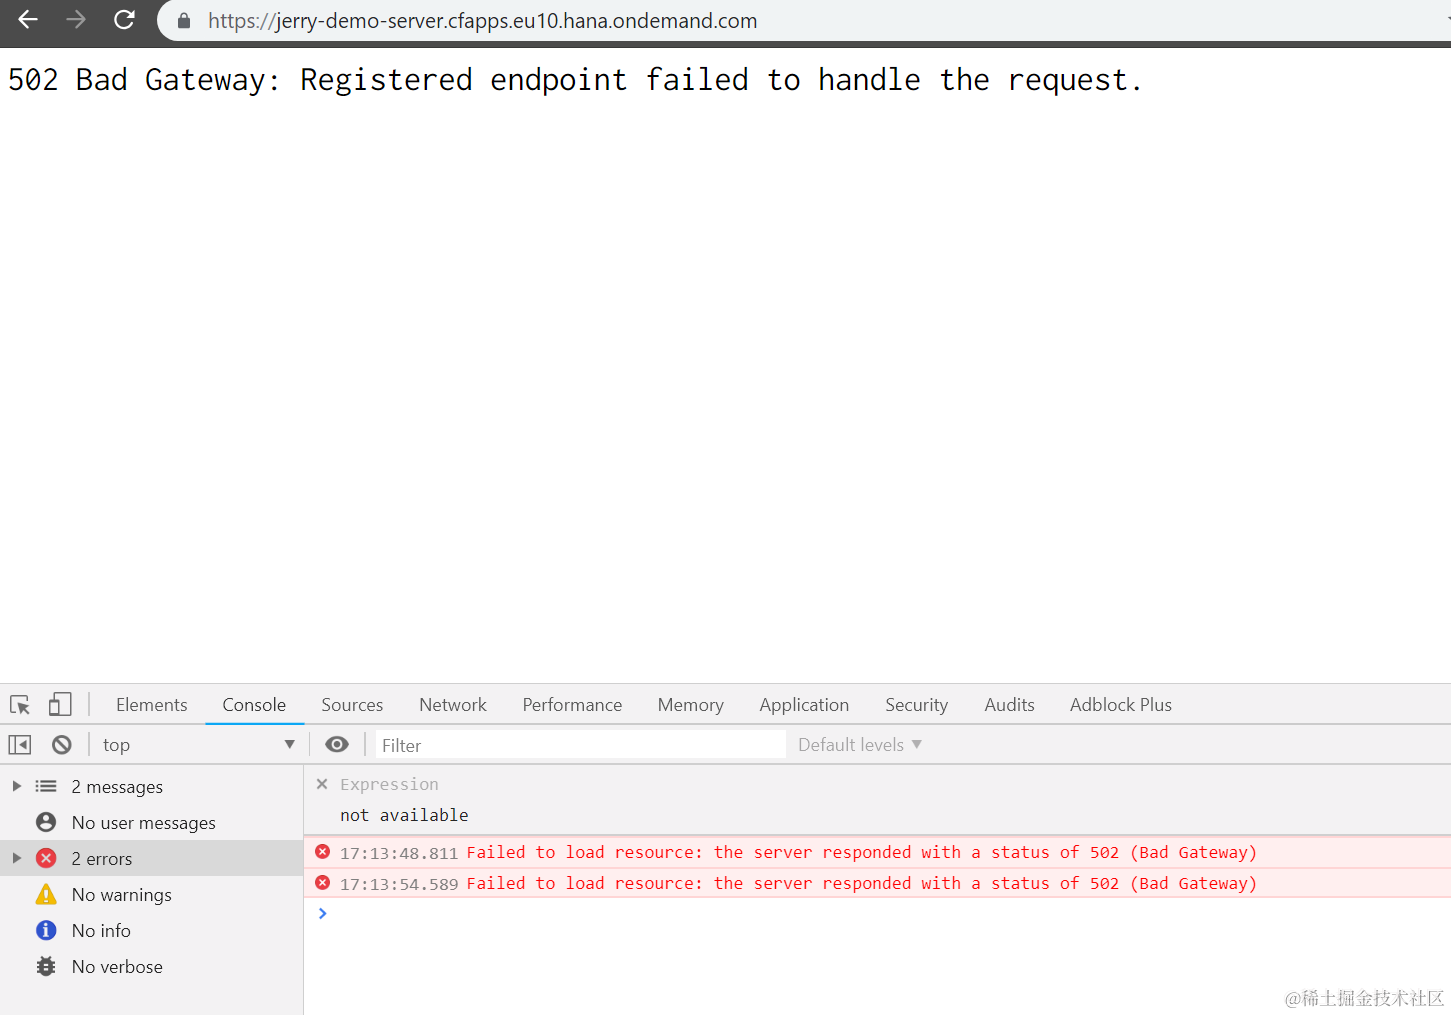Toggle the device toolbar icon
The width and height of the screenshot is (1451, 1015).
pos(60,705)
